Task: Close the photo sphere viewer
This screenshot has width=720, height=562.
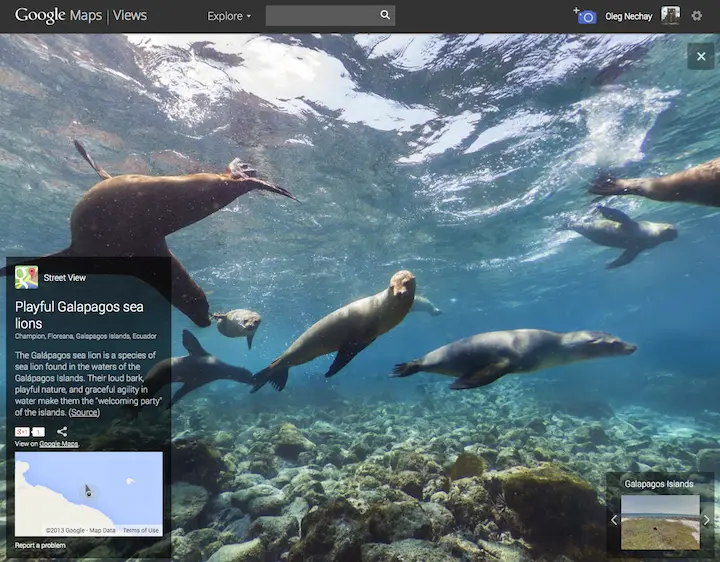Action: pos(701,56)
